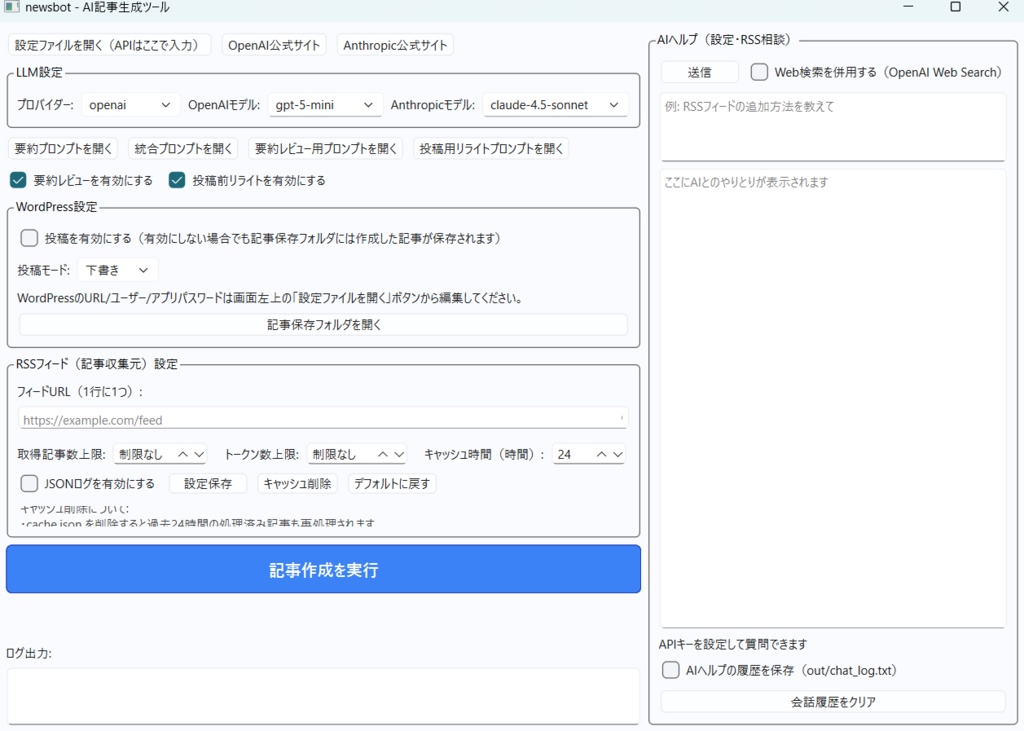Run article creation with 記事作成を実行
1024x731 pixels.
tap(322, 568)
